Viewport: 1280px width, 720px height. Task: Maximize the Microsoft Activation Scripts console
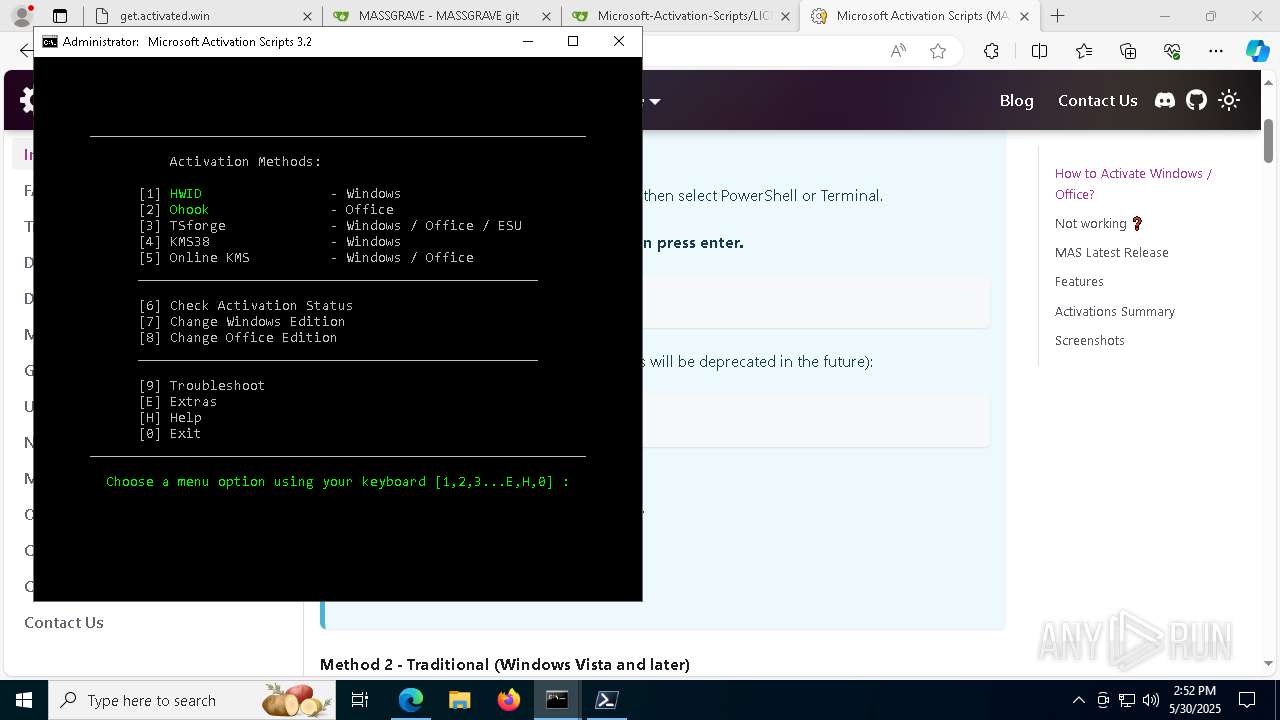tap(573, 41)
